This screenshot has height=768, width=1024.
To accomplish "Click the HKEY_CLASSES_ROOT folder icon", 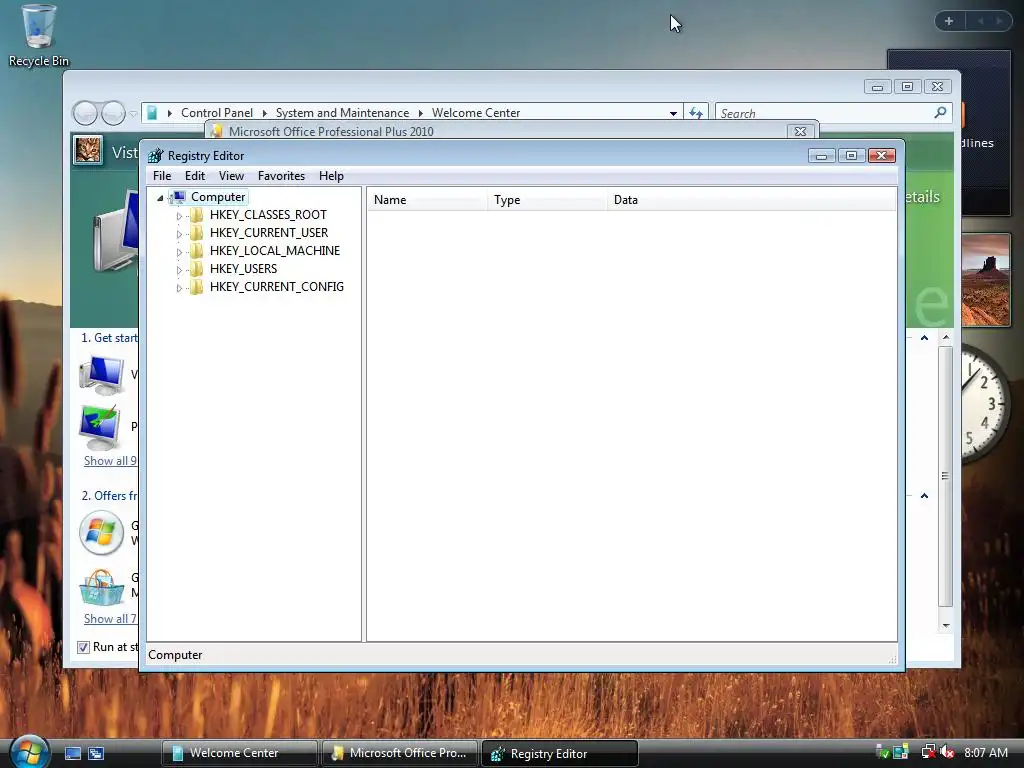I will 197,215.
